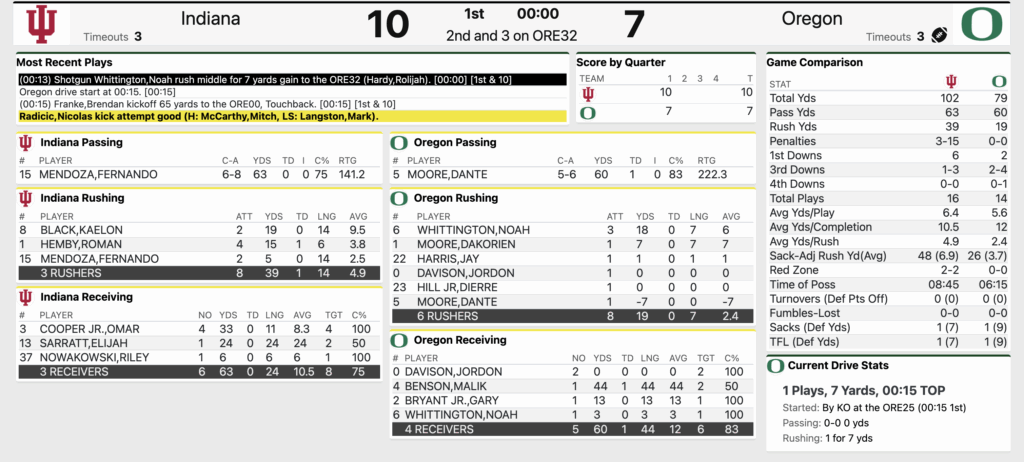Click player MOORE,DANTE in Oregon Passing

tap(448, 175)
